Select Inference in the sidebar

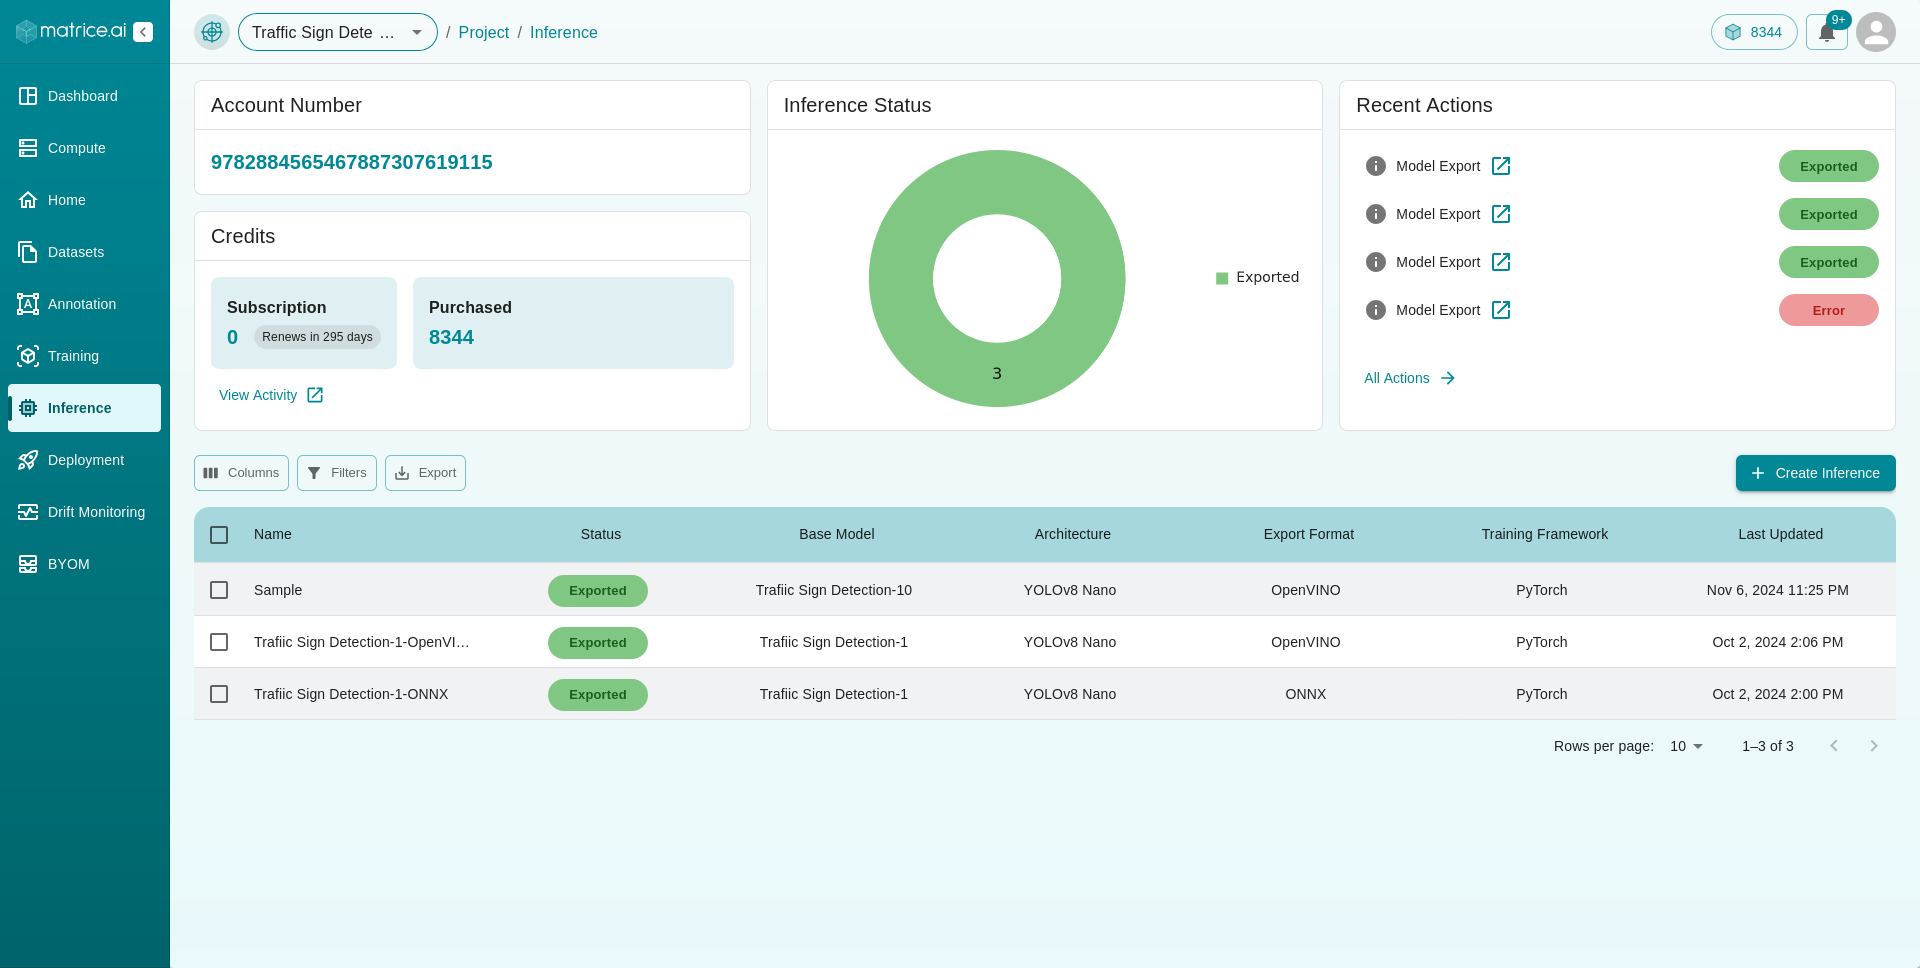pos(84,408)
